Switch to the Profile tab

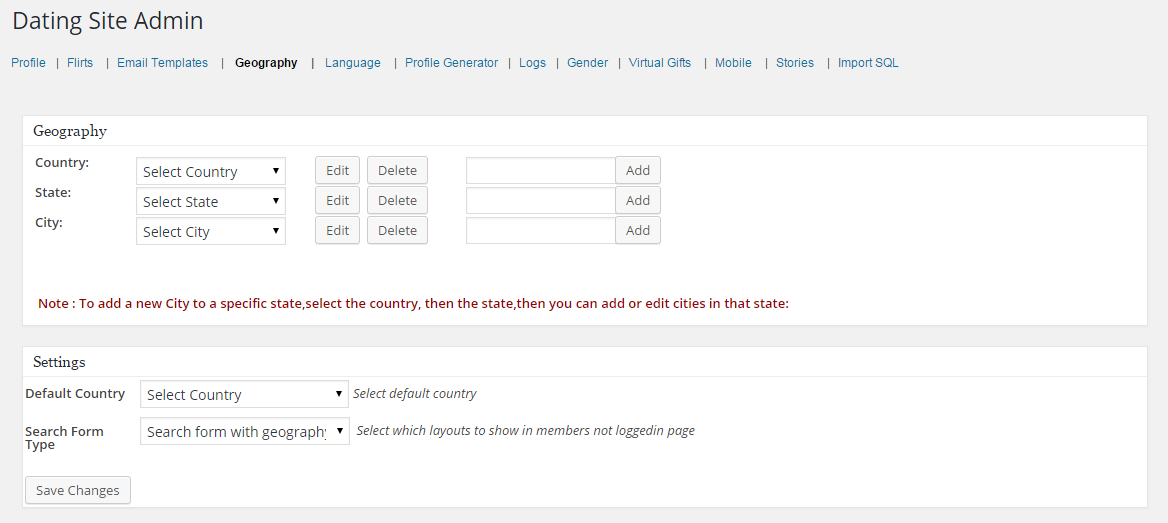(x=28, y=63)
